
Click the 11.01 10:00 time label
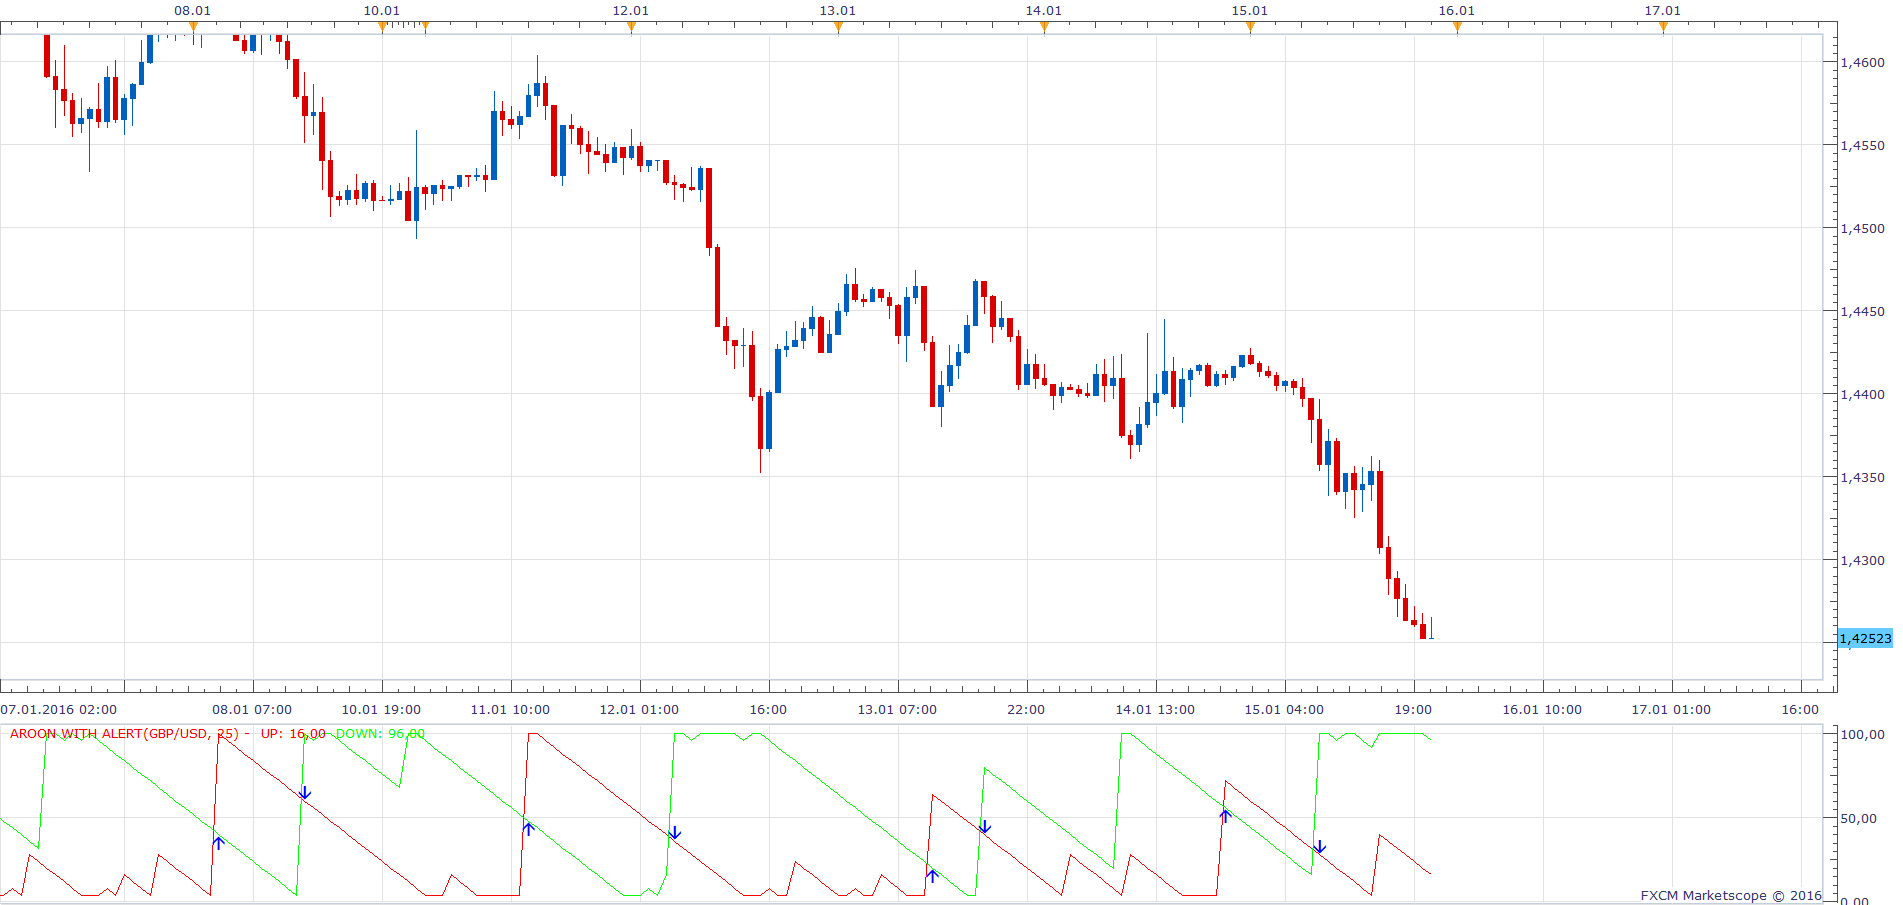point(510,710)
